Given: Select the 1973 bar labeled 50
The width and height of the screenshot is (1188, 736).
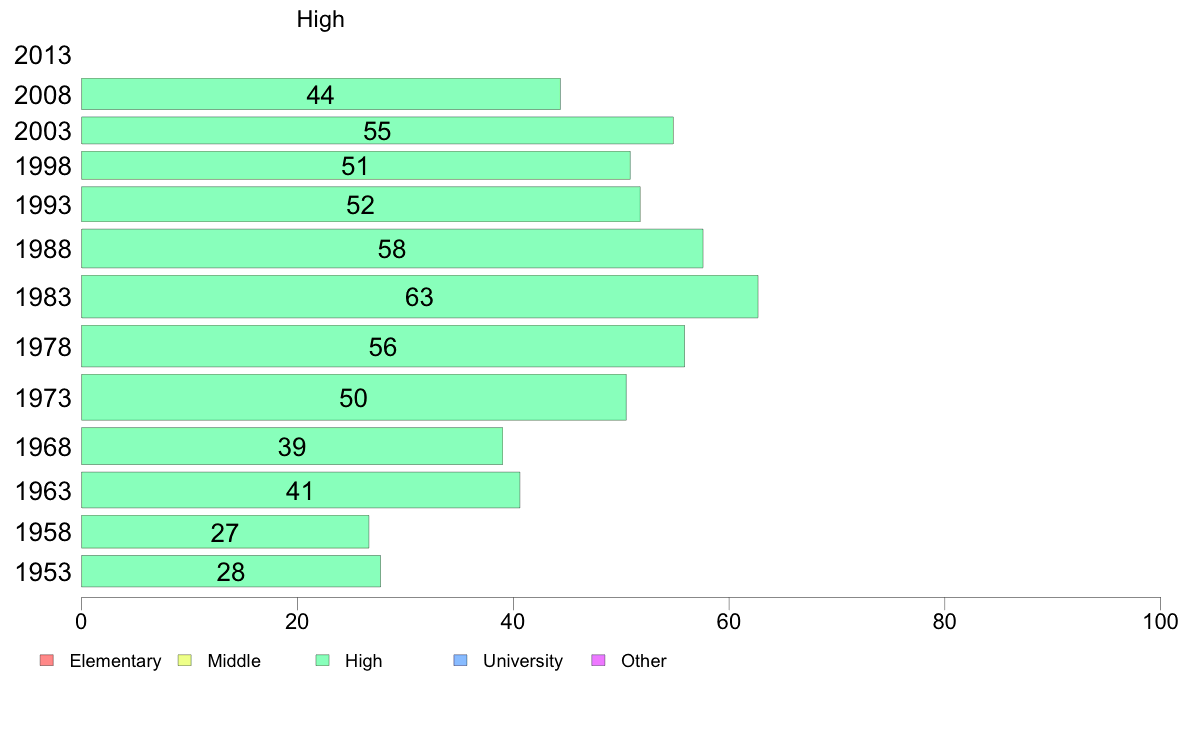Looking at the screenshot, I should tap(354, 397).
